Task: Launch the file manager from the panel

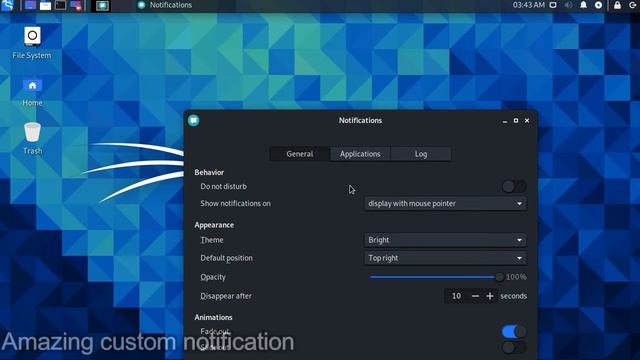Action: [x=45, y=5]
